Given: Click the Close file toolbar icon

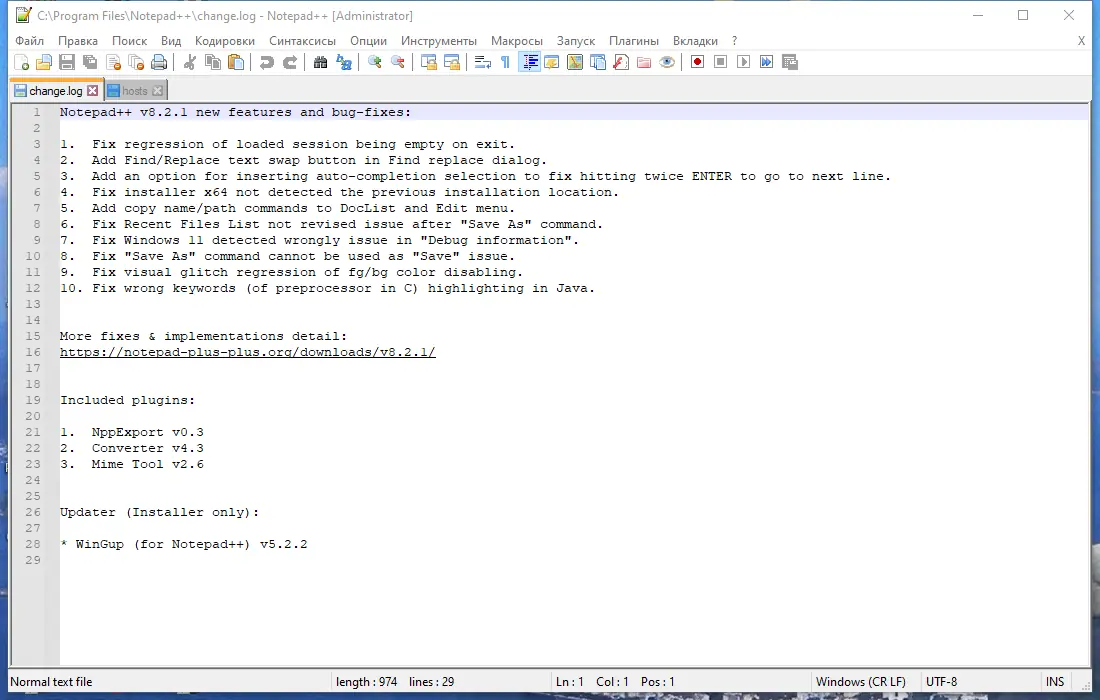Looking at the screenshot, I should pos(113,62).
